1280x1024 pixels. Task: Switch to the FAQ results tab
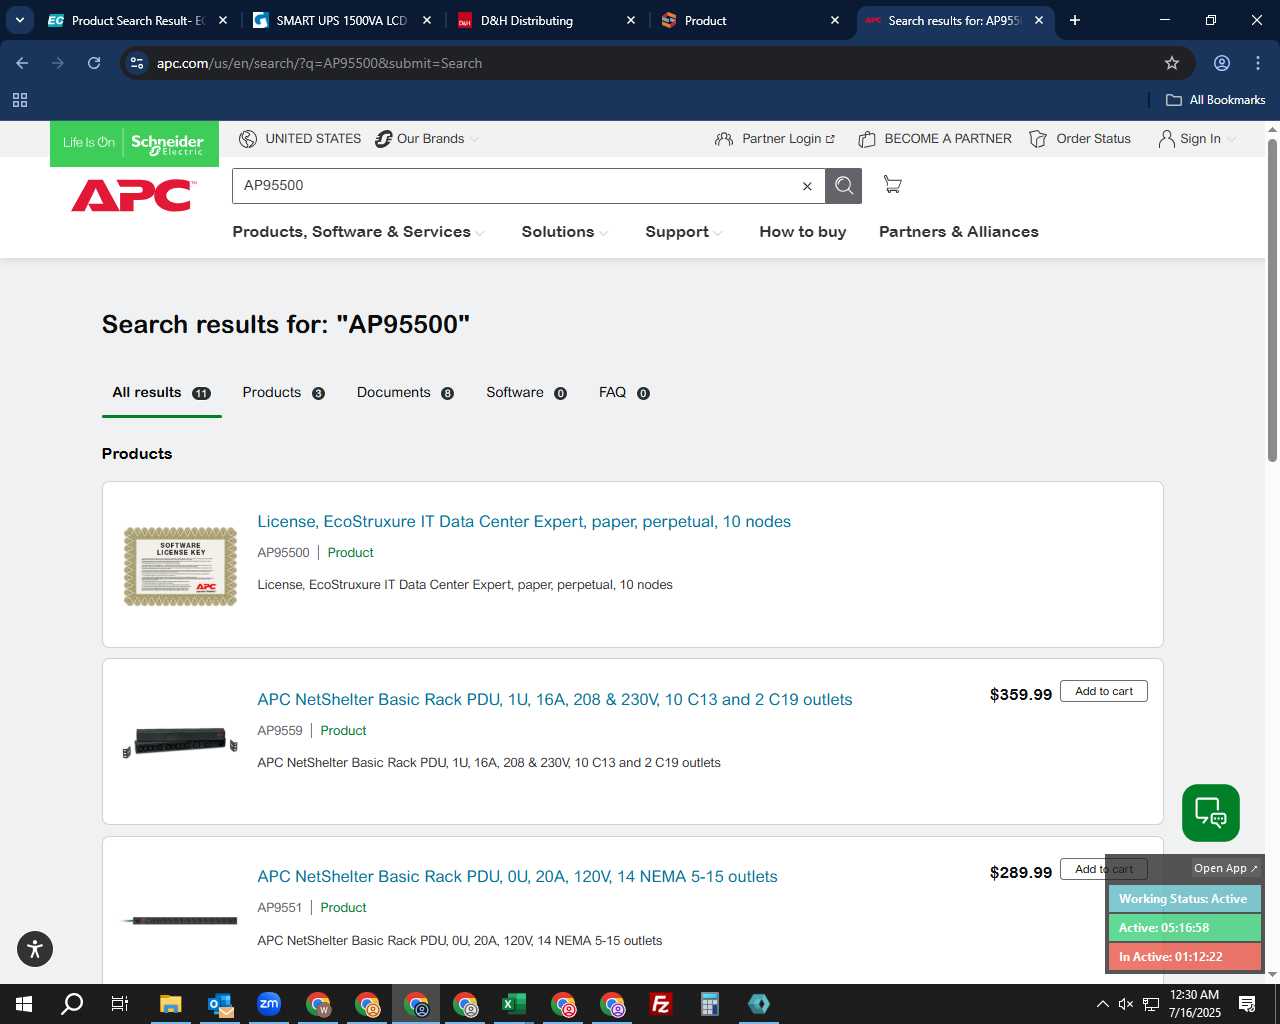click(x=624, y=393)
